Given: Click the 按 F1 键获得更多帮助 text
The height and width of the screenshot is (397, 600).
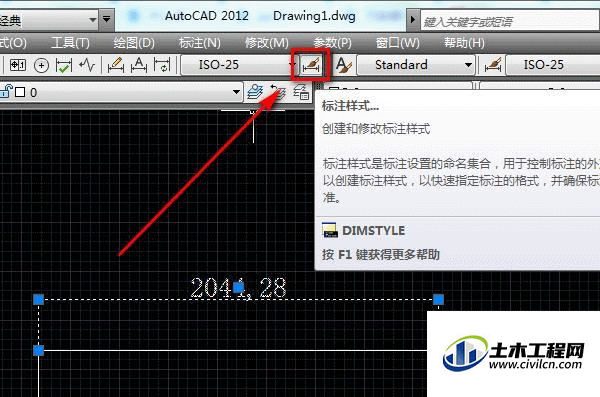Looking at the screenshot, I should click(x=381, y=255).
